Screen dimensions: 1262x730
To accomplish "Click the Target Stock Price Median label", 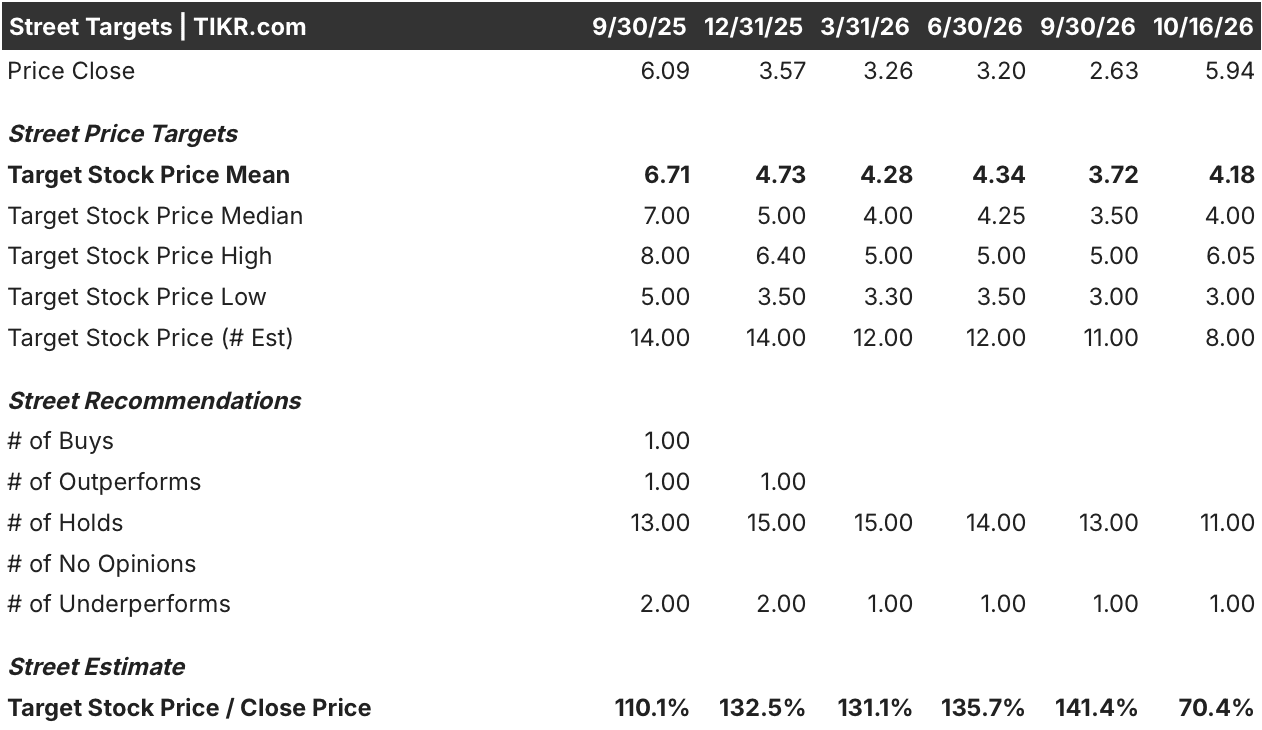I will tap(155, 216).
